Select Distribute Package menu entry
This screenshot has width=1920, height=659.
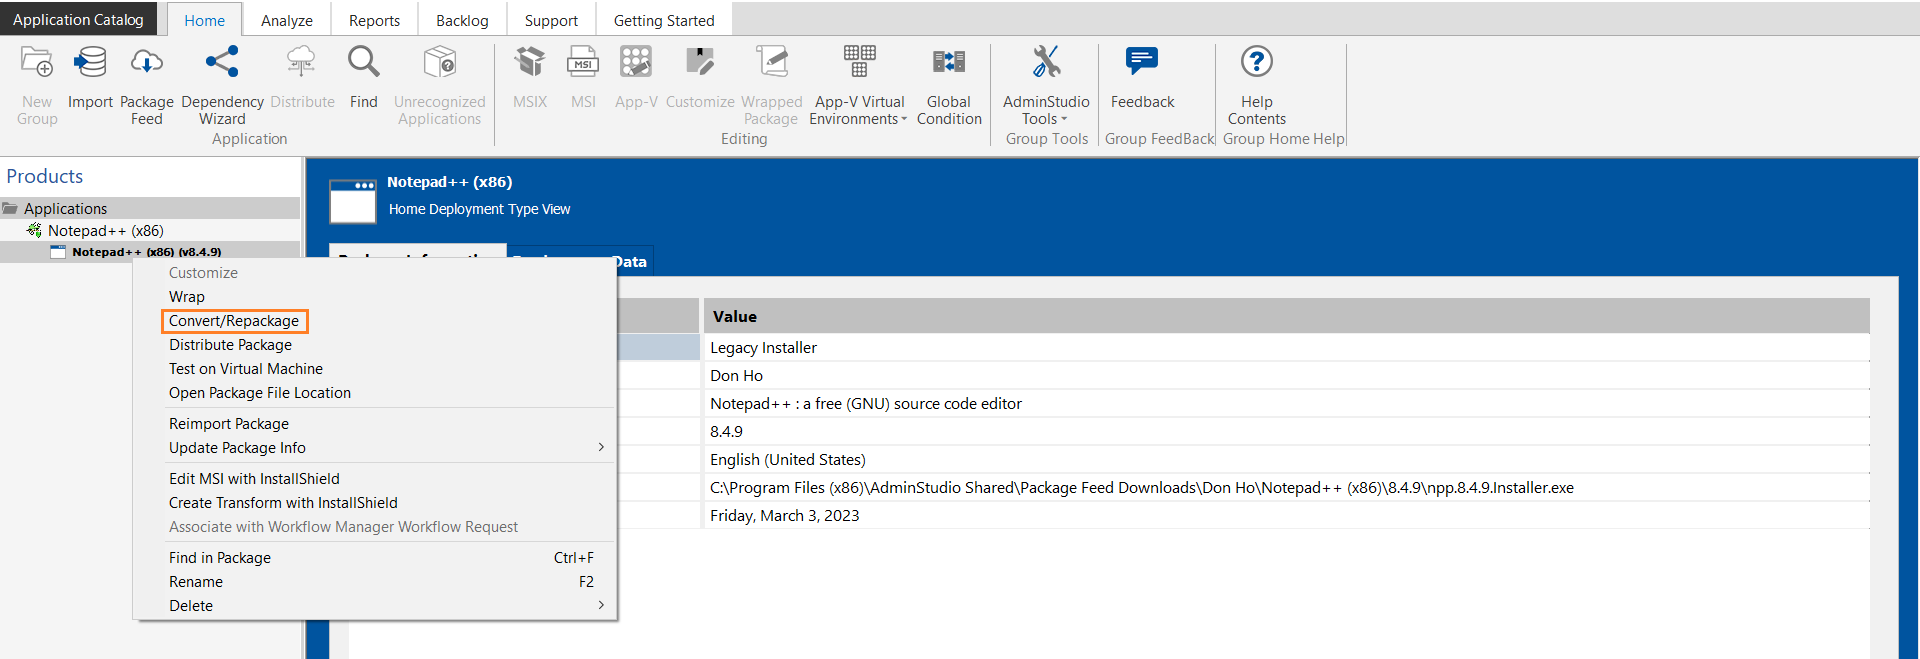click(x=230, y=345)
